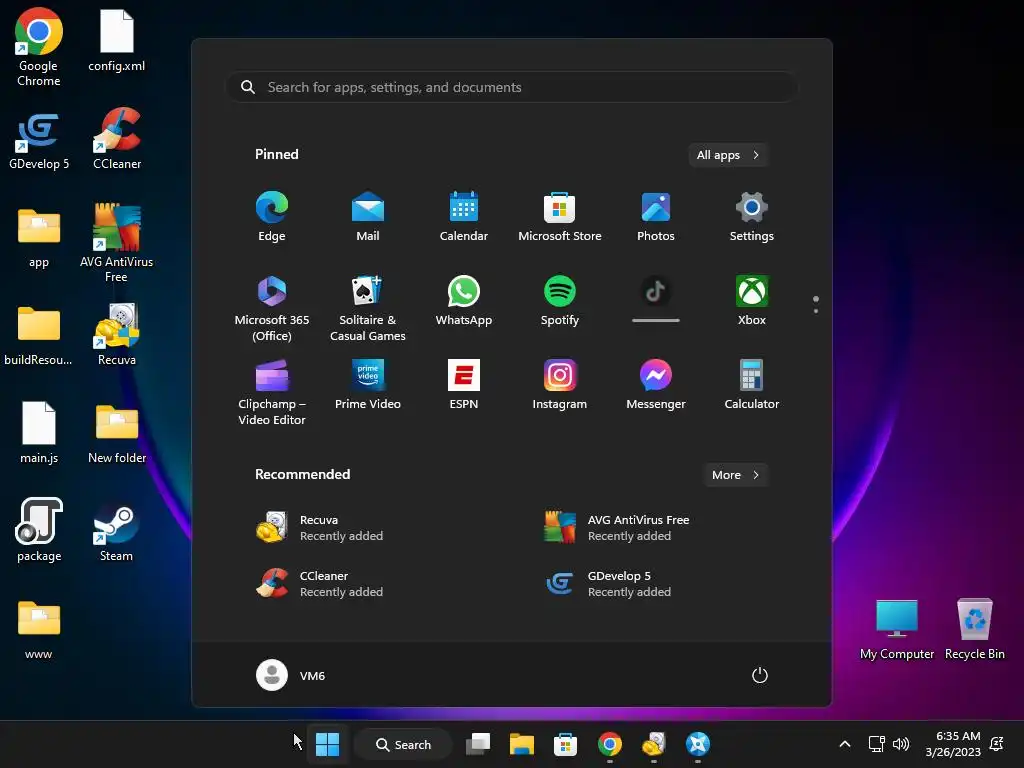Click the Windows Start button on the taskbar
The width and height of the screenshot is (1024, 768).
[x=327, y=744]
